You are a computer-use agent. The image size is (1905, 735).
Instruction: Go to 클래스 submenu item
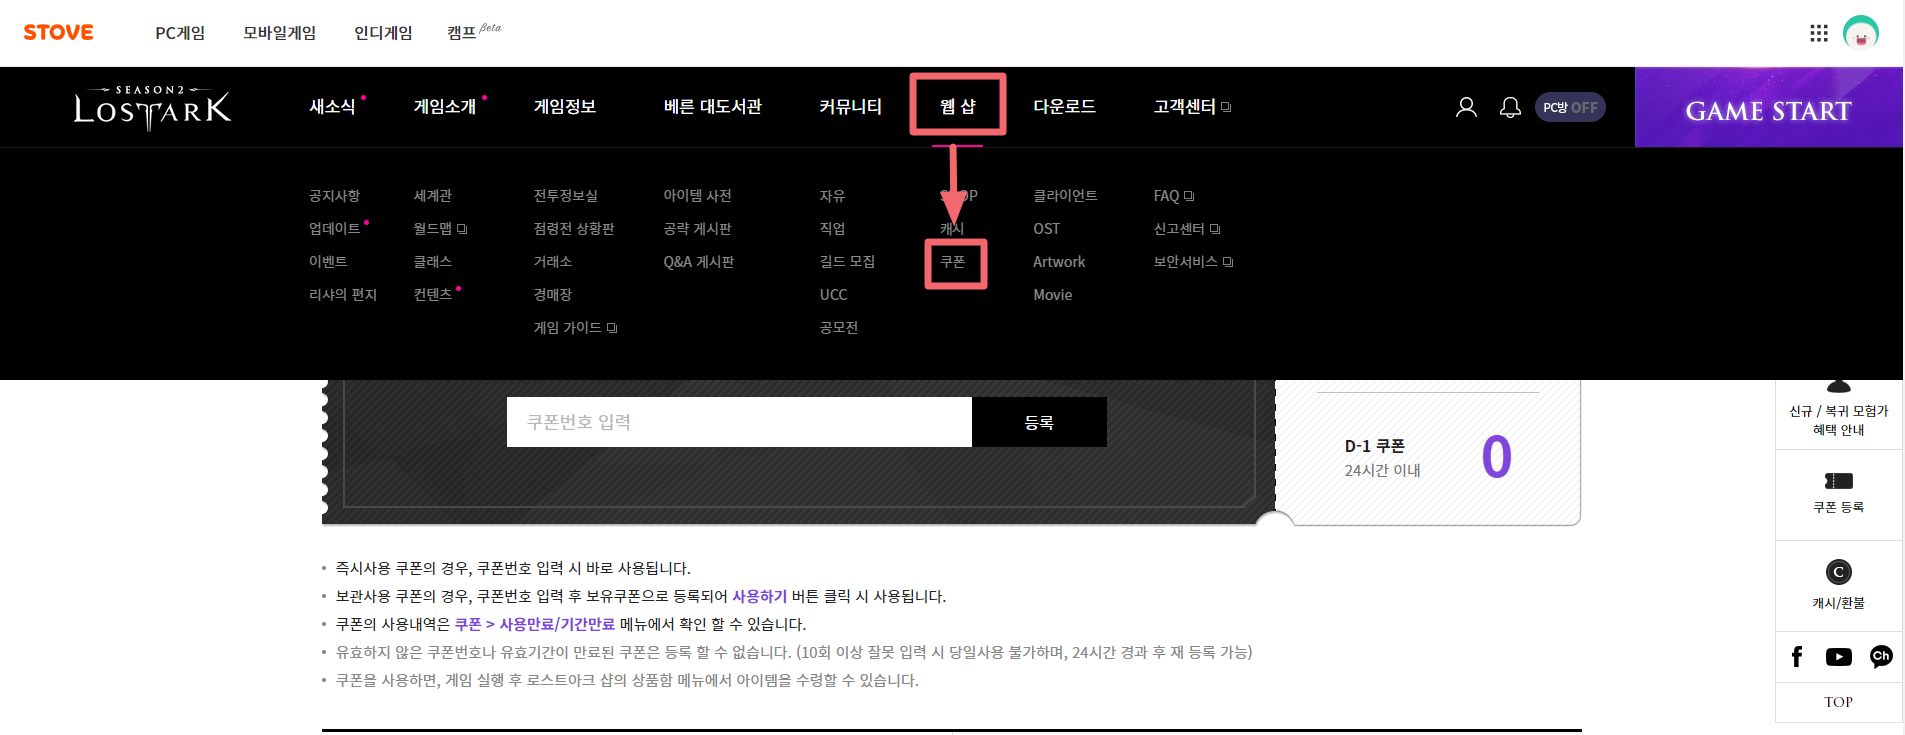(x=433, y=262)
